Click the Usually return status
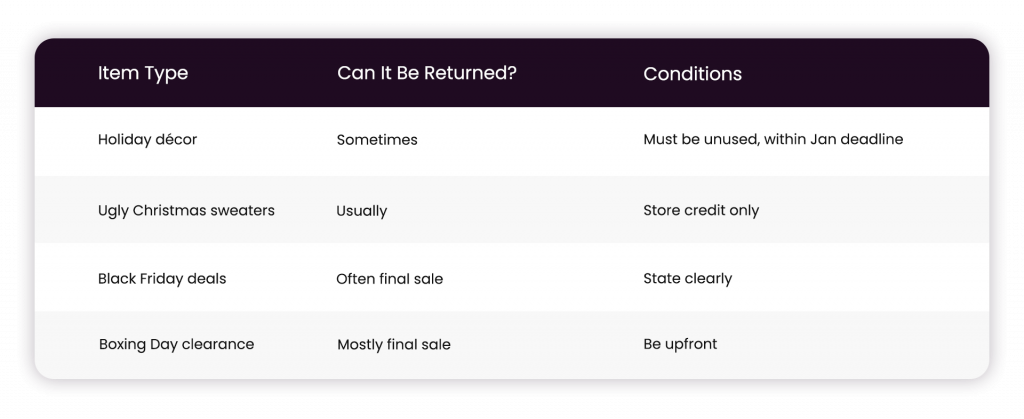 (362, 211)
